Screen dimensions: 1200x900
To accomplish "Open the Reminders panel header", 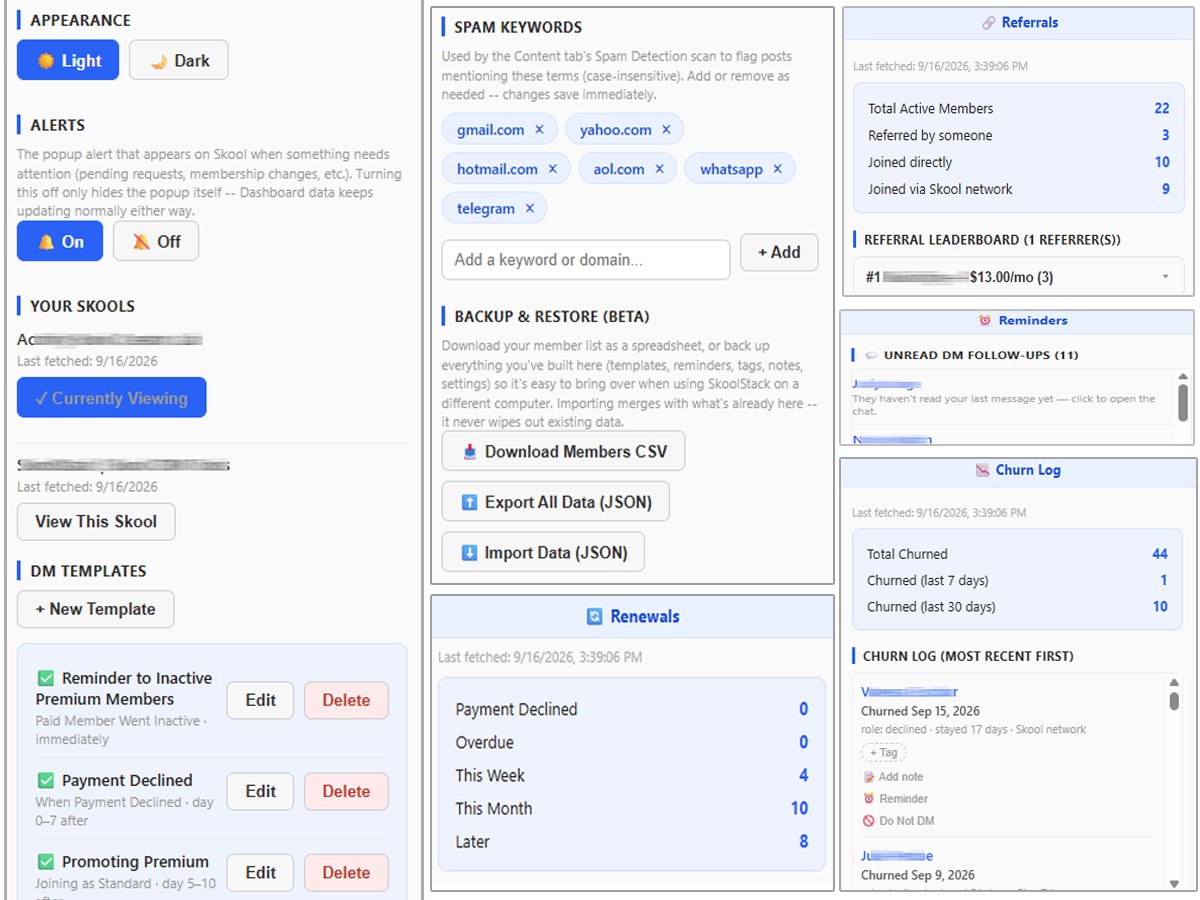I will [1018, 321].
